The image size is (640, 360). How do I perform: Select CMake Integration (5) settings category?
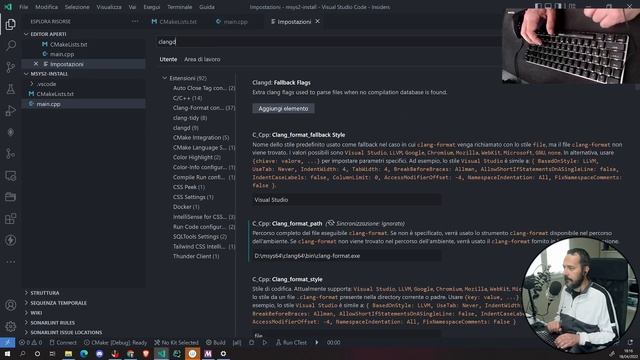click(201, 138)
